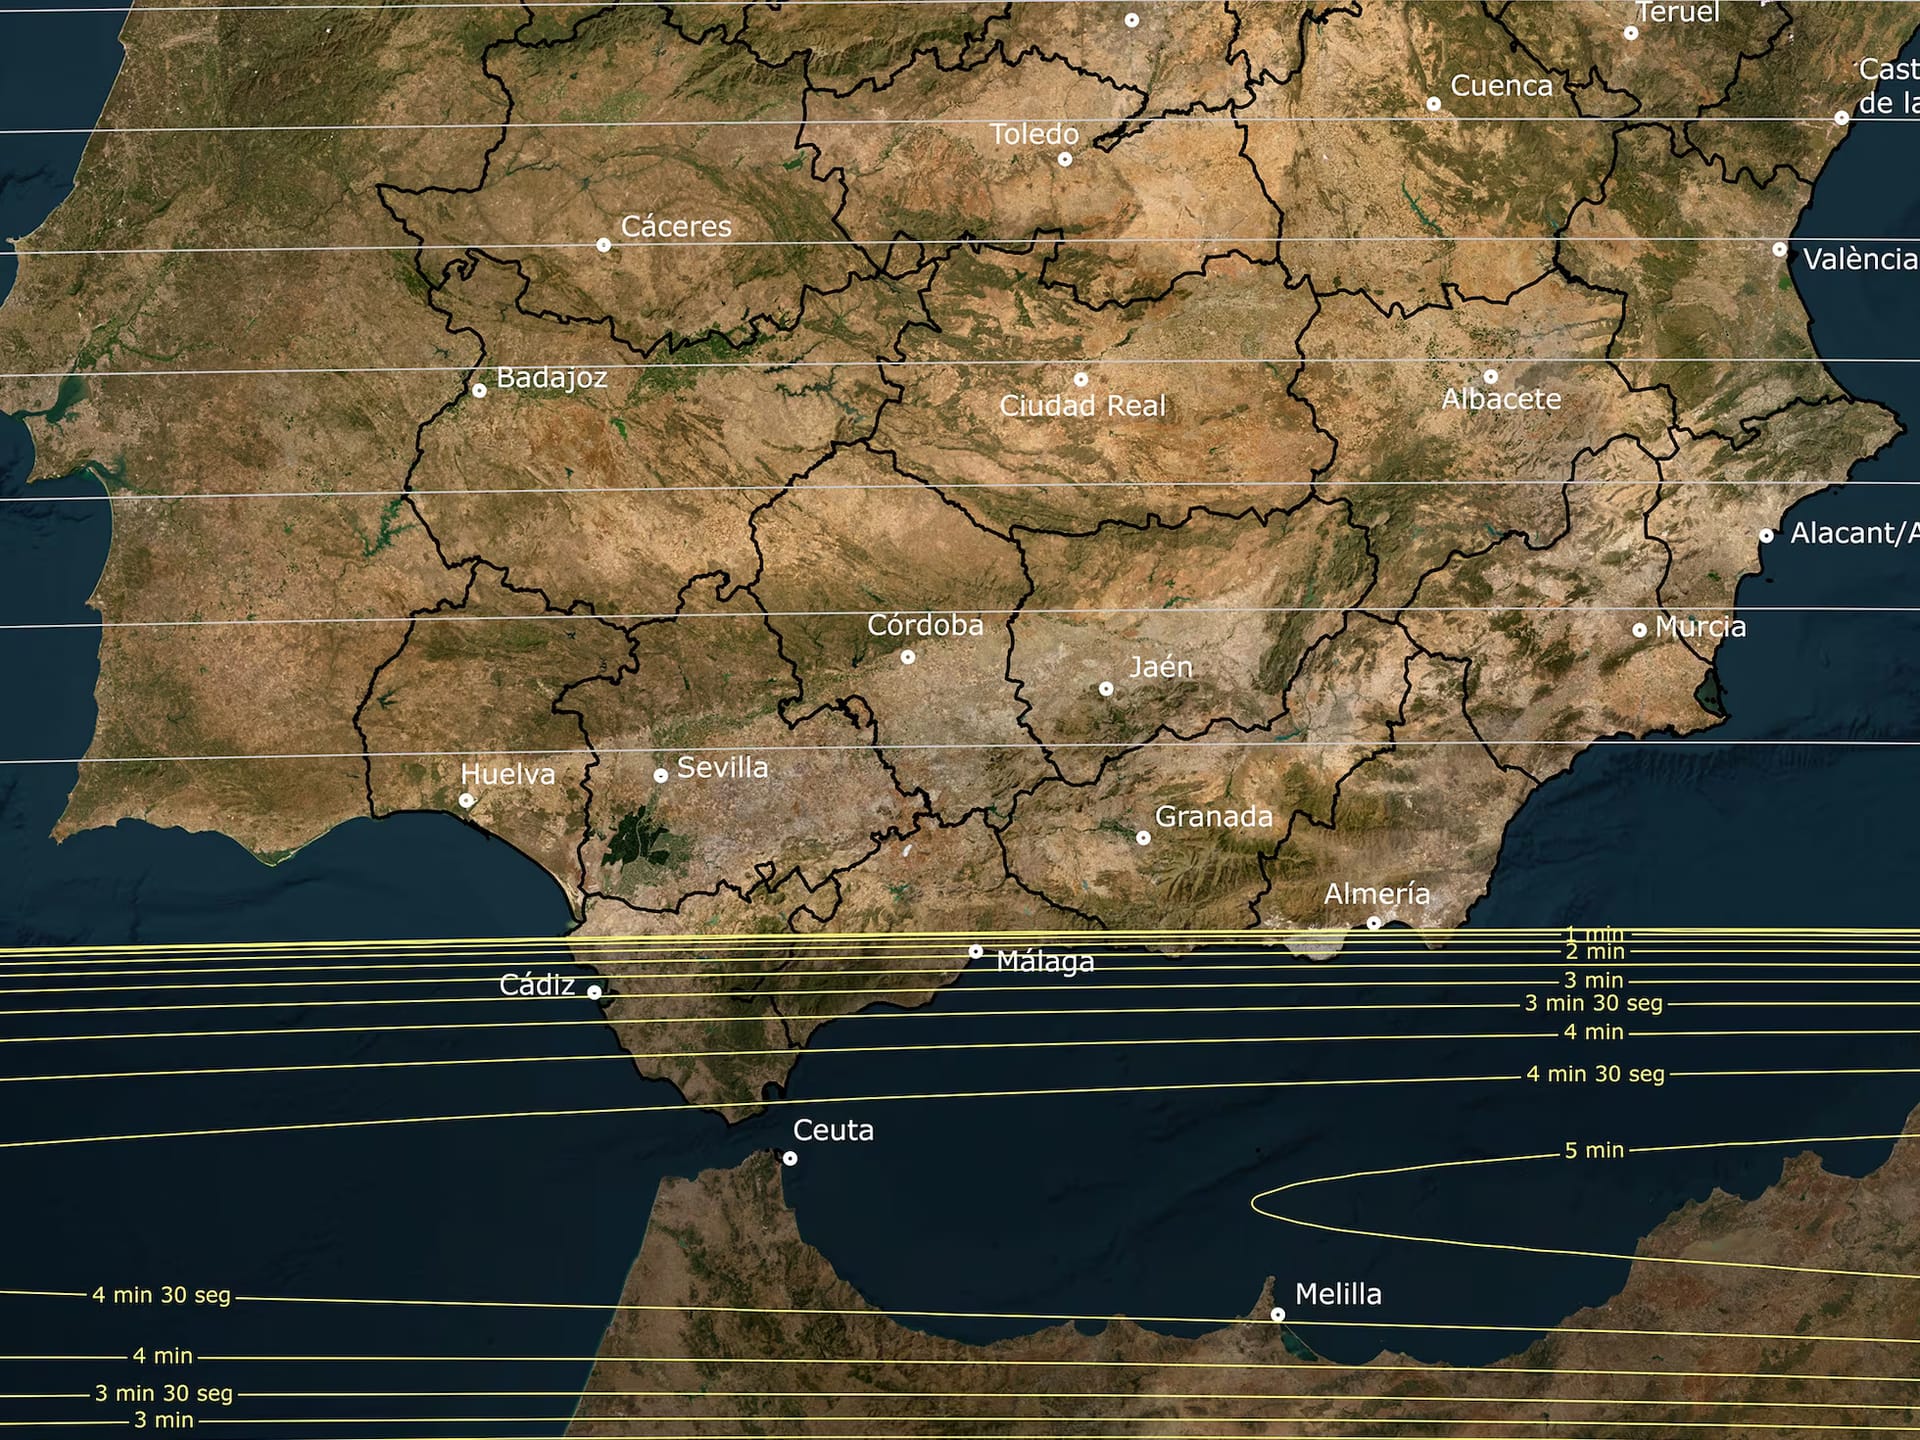This screenshot has width=1920, height=1440.
Task: Click the Alacant marker dot
Action: 1767,536
